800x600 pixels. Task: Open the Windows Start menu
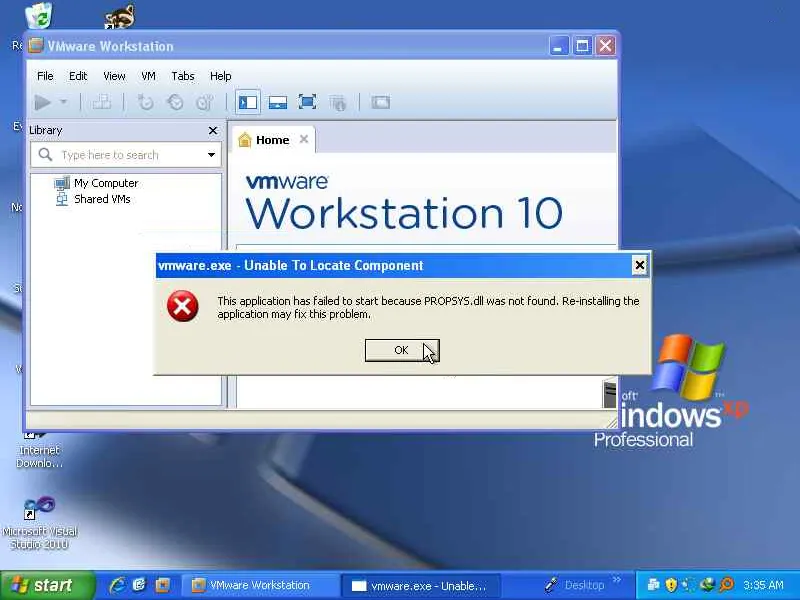(x=47, y=585)
